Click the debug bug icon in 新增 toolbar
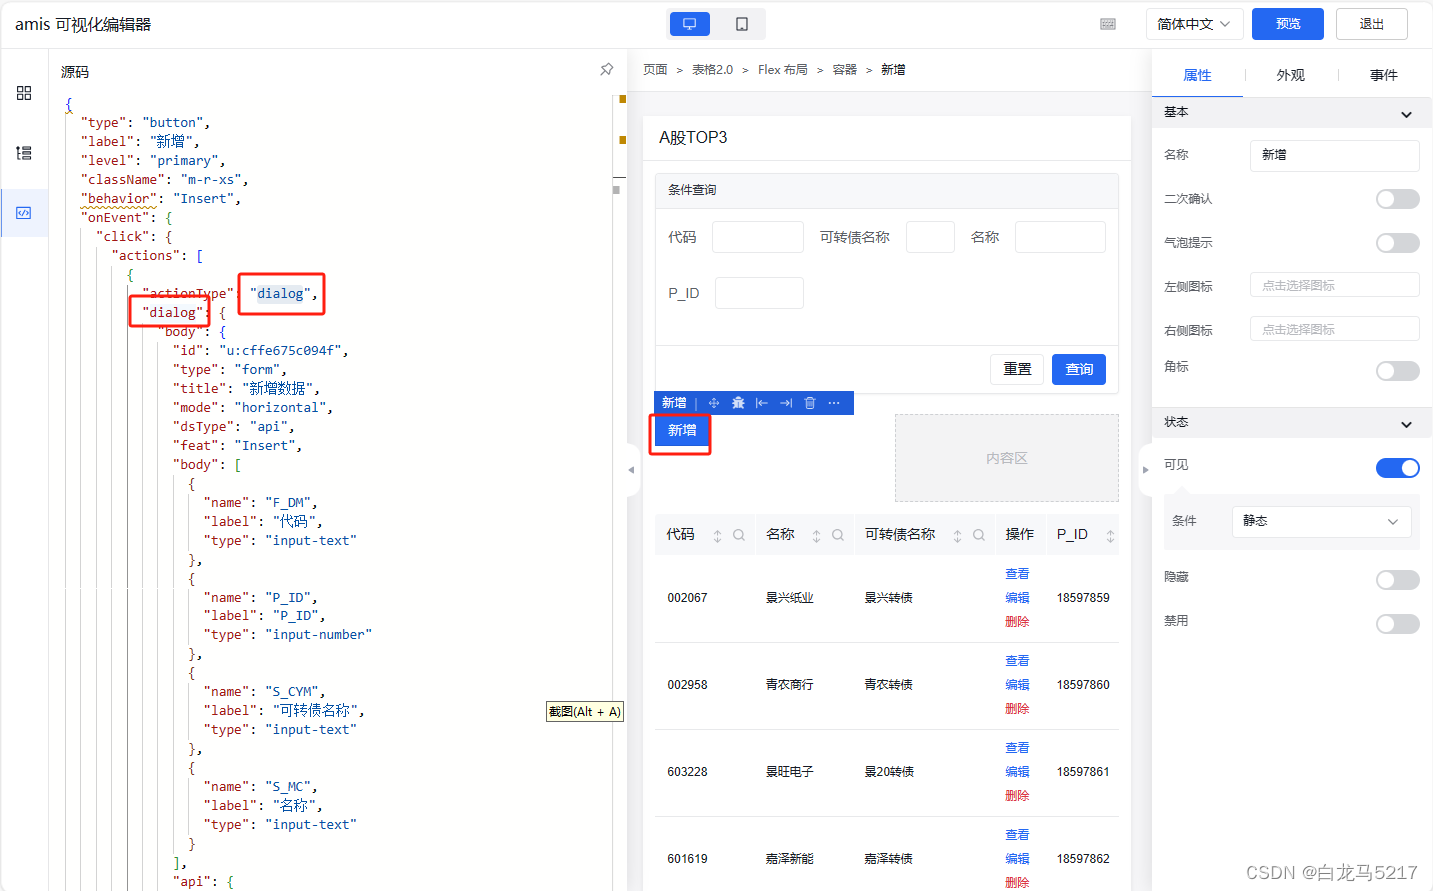Image resolution: width=1433 pixels, height=891 pixels. (738, 403)
